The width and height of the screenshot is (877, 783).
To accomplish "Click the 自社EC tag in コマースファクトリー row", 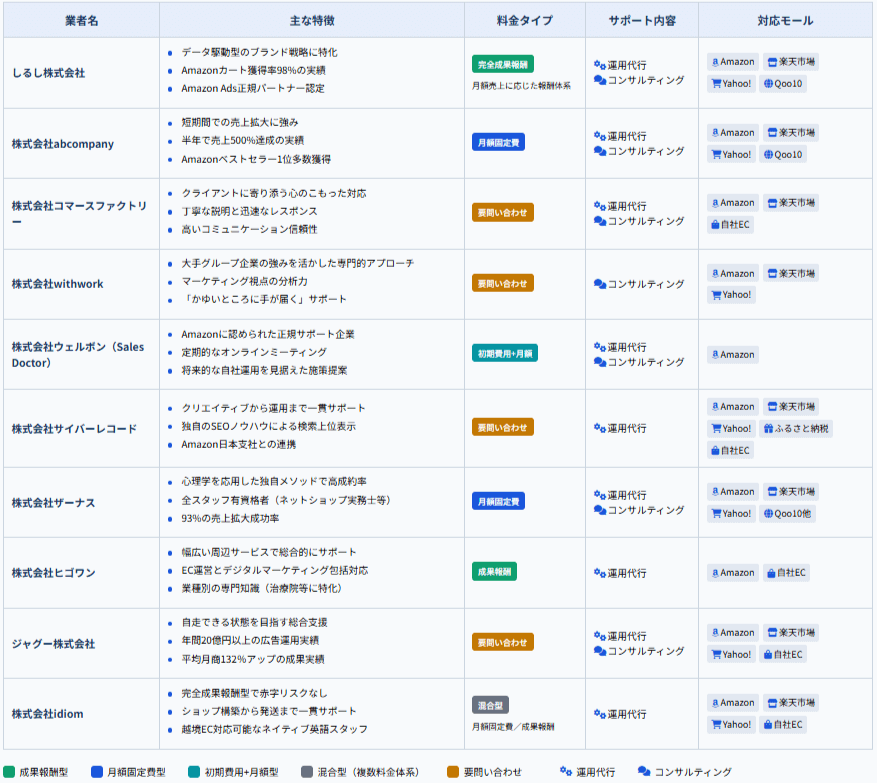I will [x=730, y=224].
